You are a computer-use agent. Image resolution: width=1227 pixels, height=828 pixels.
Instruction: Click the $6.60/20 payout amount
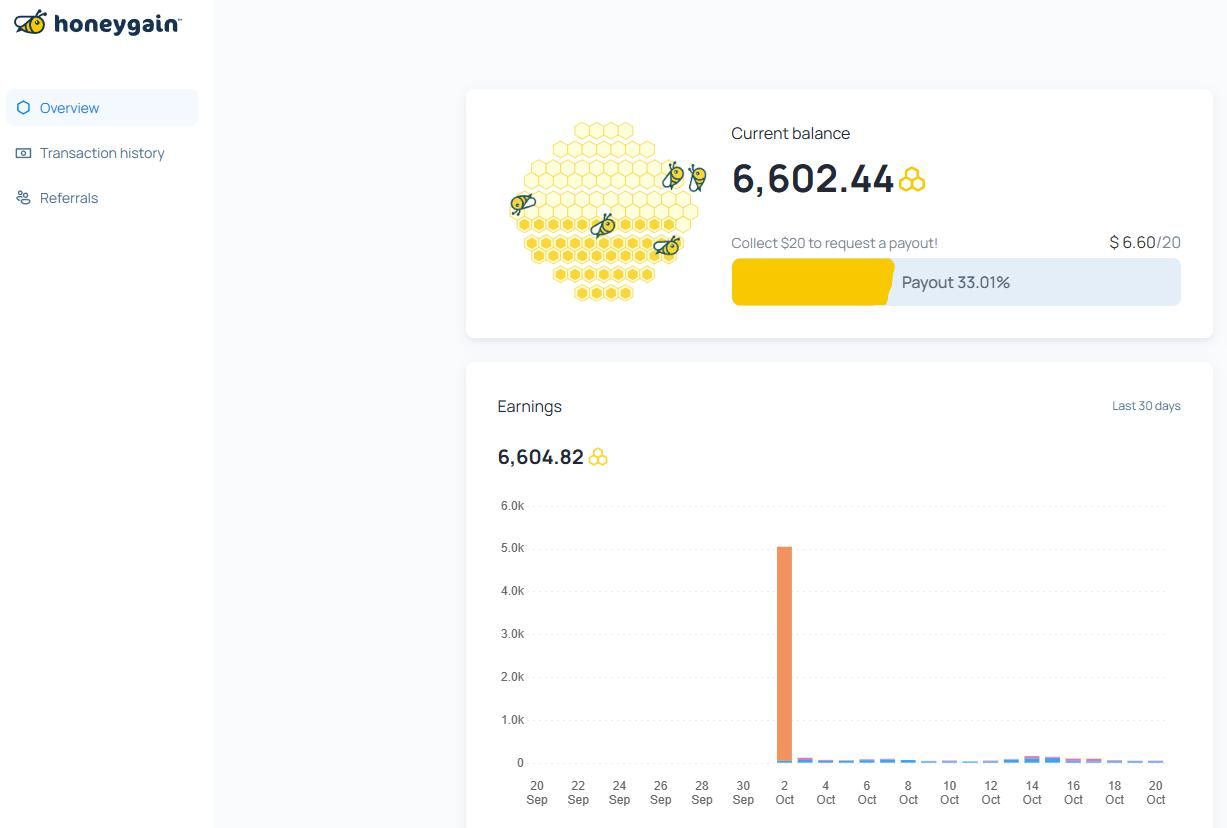tap(1144, 243)
